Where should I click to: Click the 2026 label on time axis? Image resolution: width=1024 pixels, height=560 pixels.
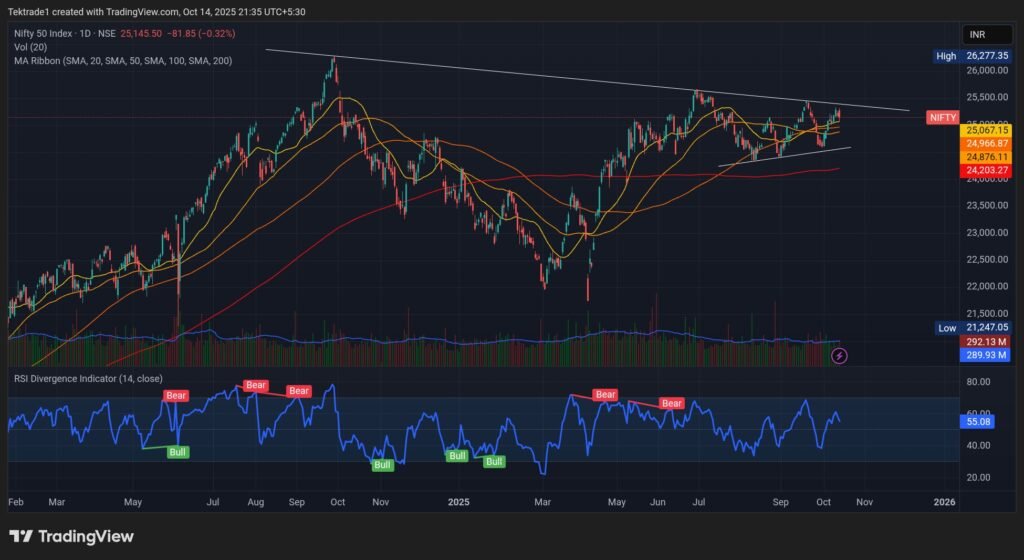point(943,500)
